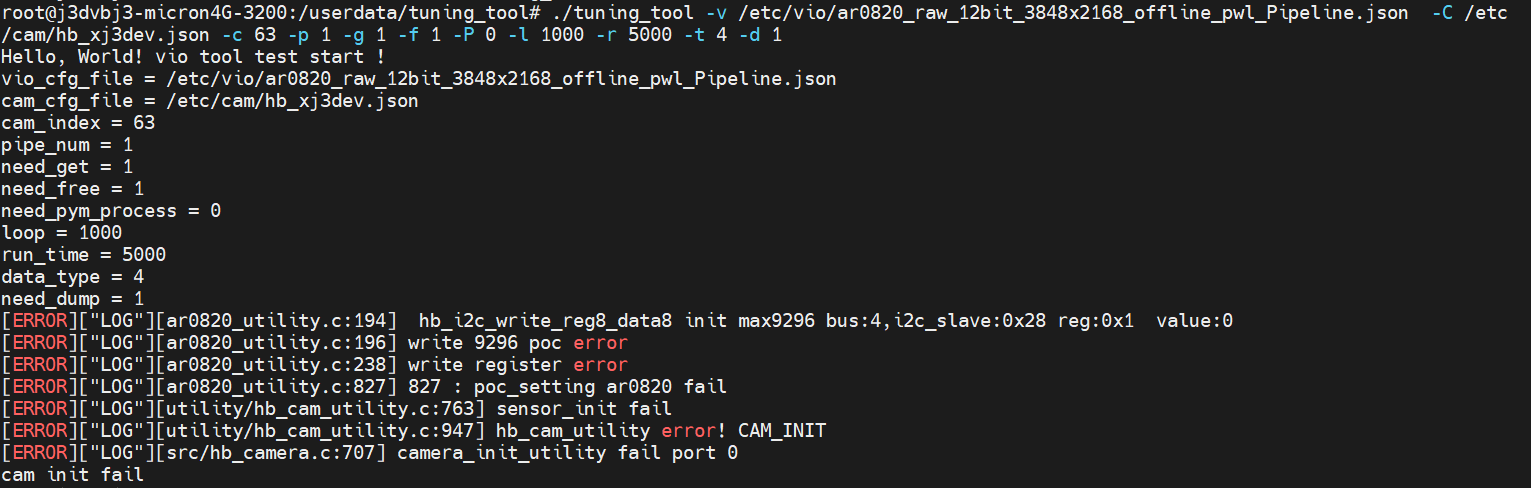Click the vio_cfg_file output line
Viewport: 1531px width, 488px height.
click(418, 79)
